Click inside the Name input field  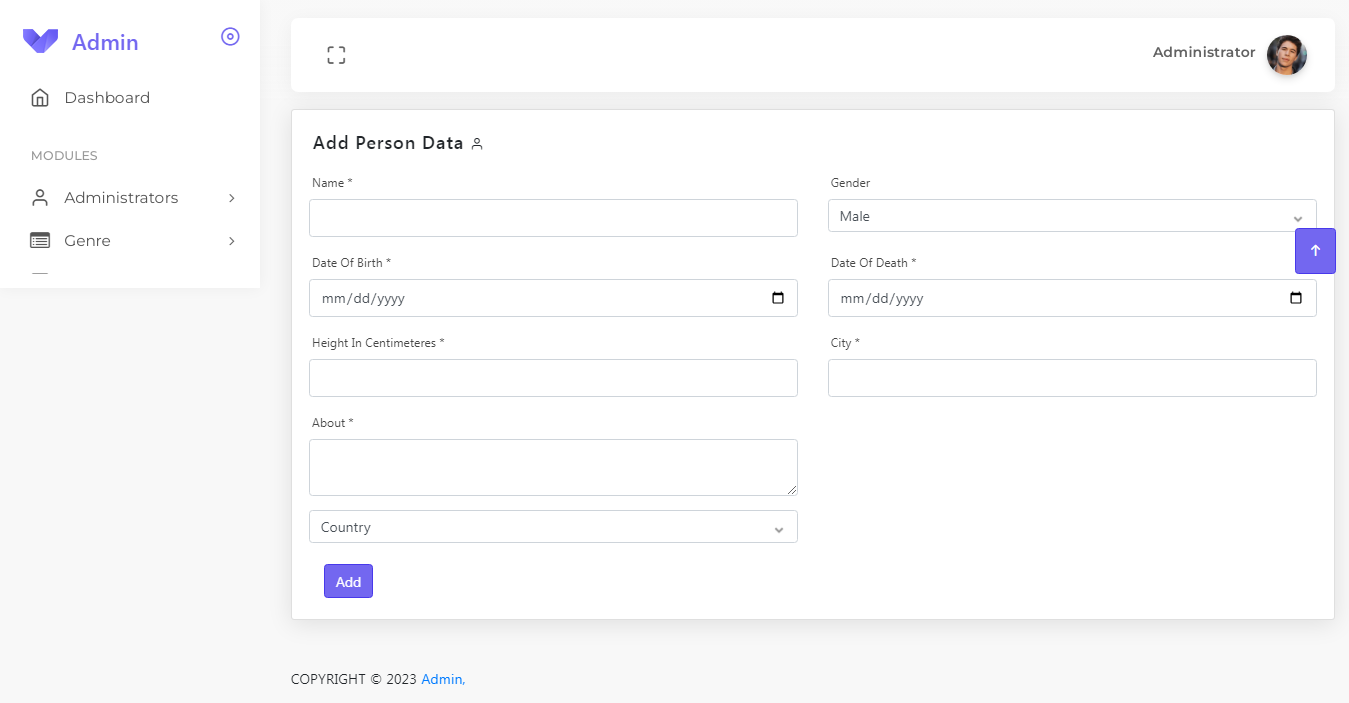pos(553,218)
